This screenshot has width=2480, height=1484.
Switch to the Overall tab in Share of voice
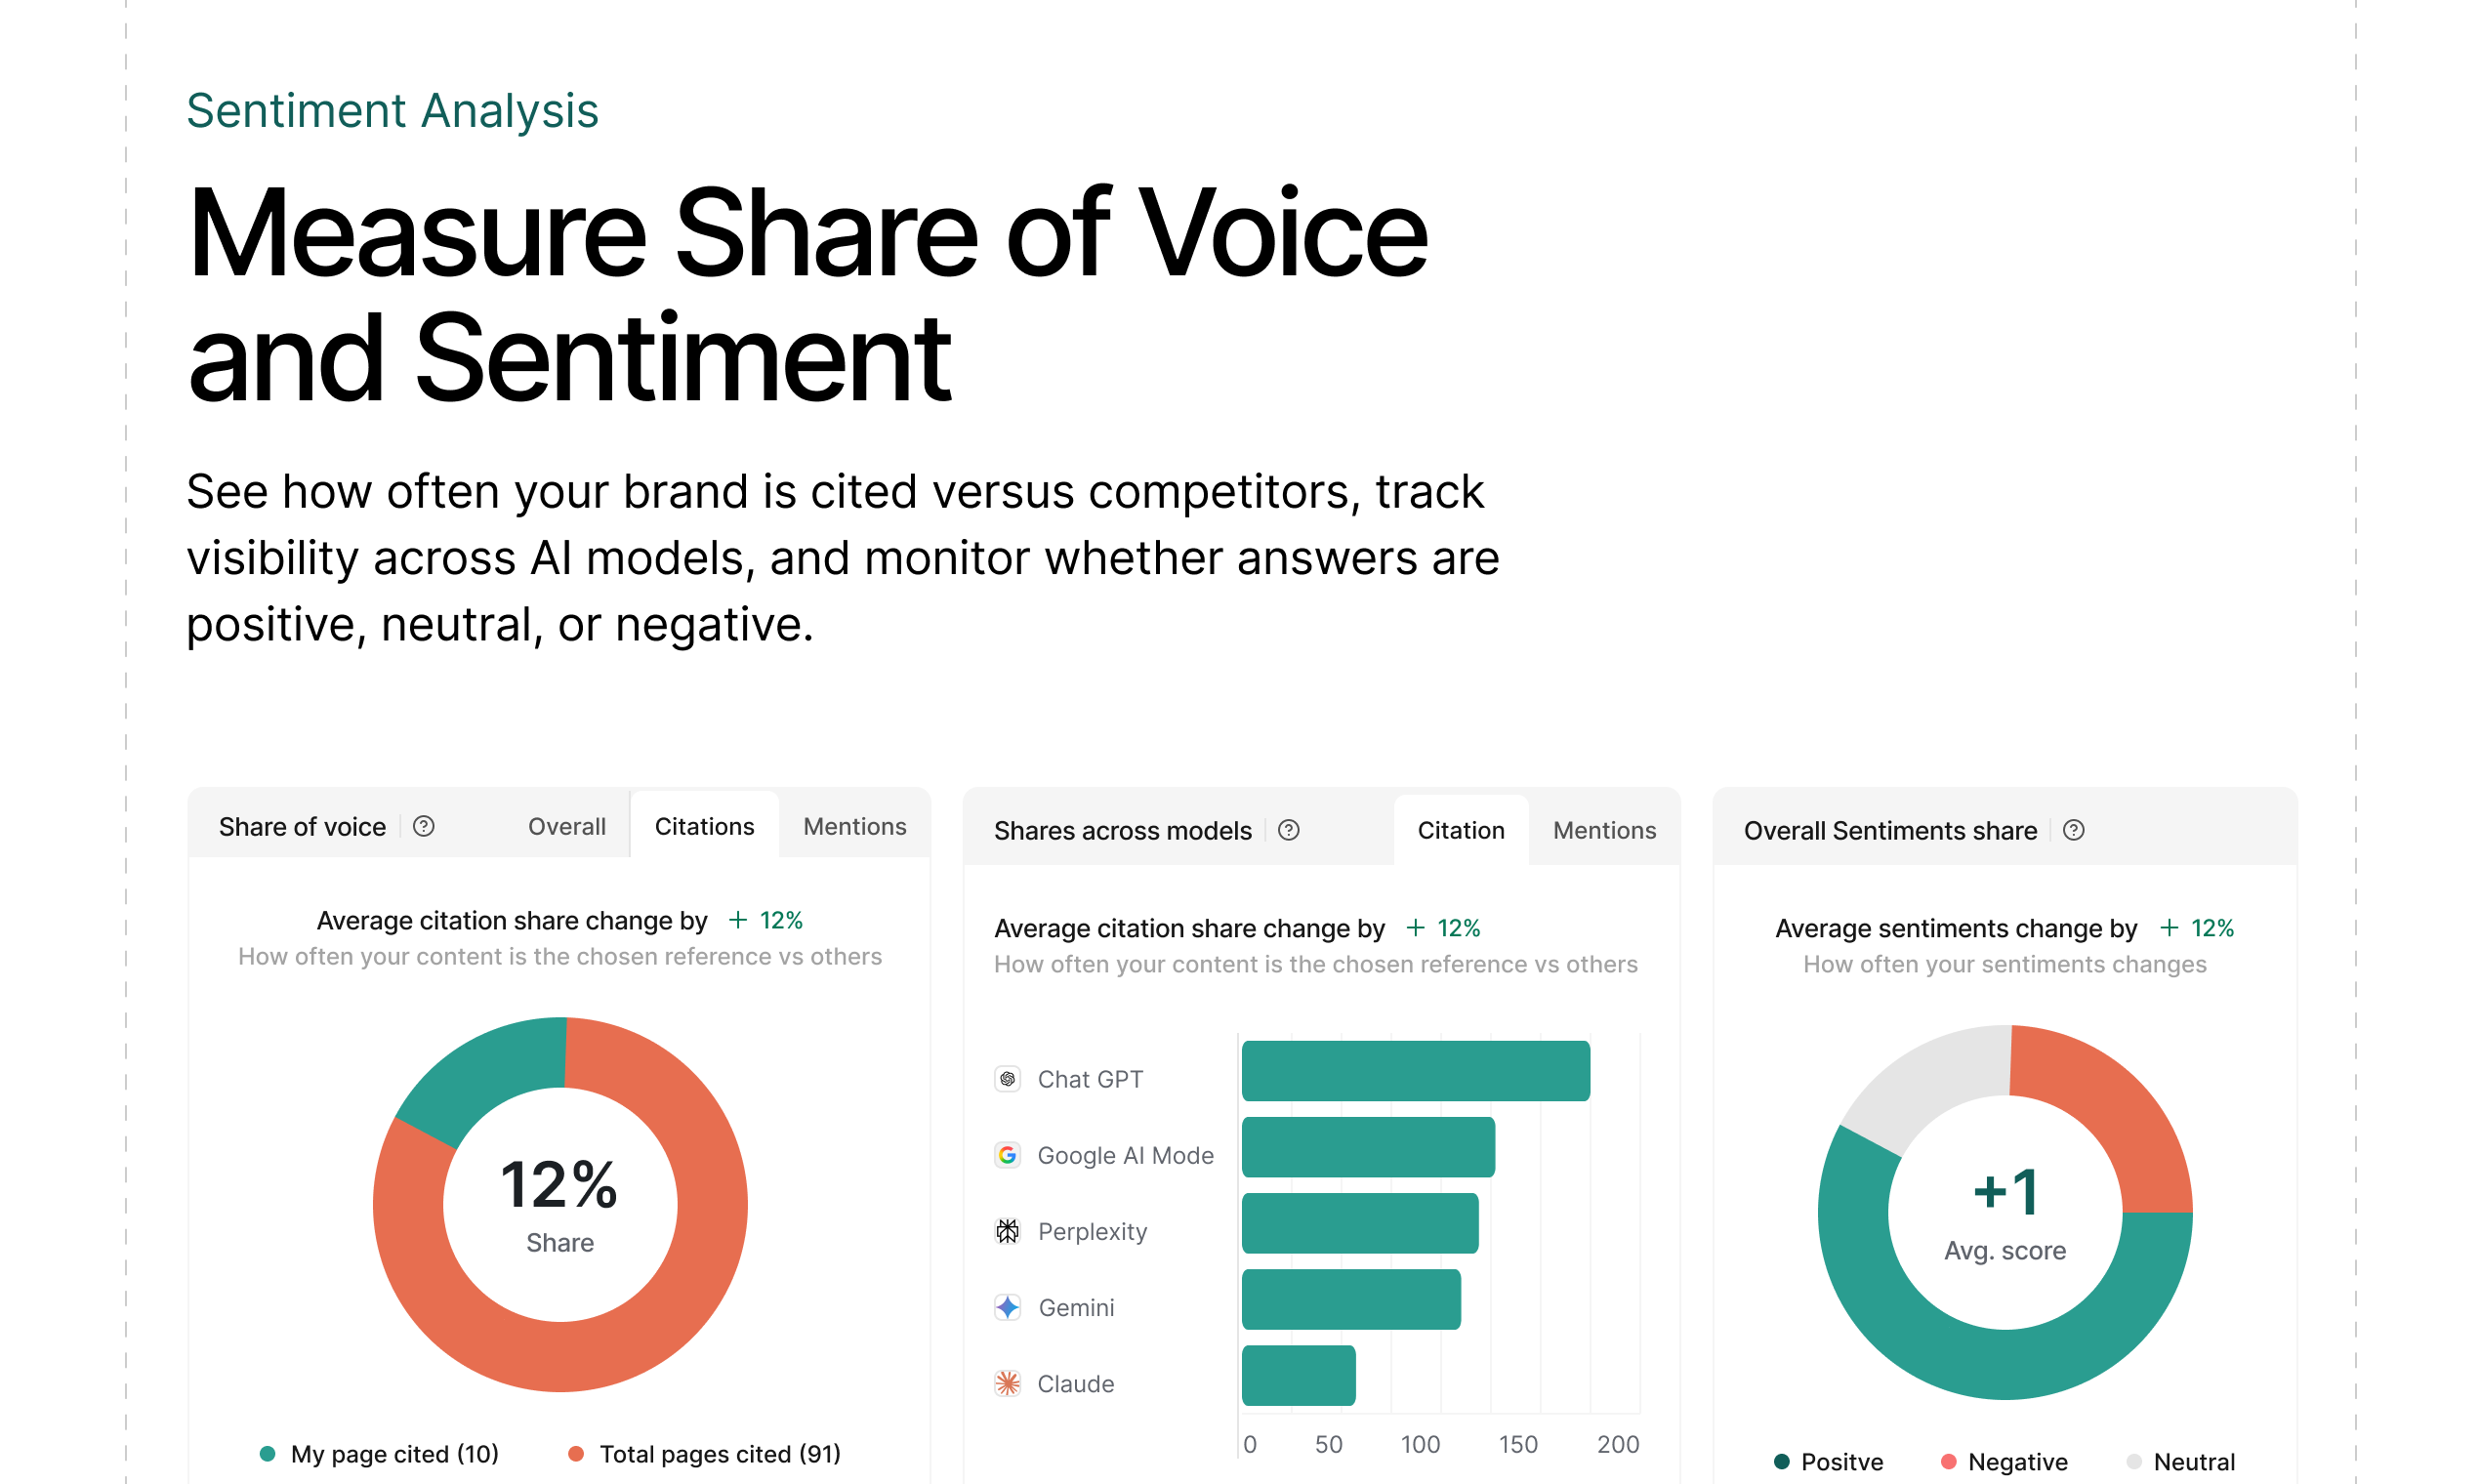[x=567, y=826]
